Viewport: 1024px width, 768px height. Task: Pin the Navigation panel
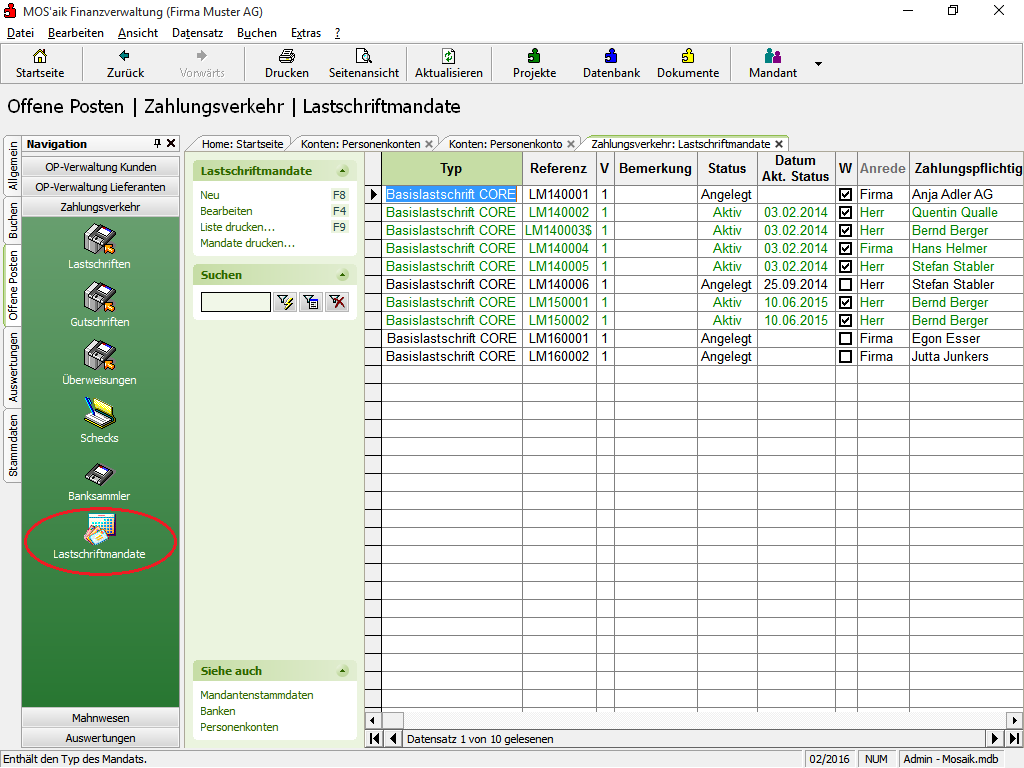[157, 143]
